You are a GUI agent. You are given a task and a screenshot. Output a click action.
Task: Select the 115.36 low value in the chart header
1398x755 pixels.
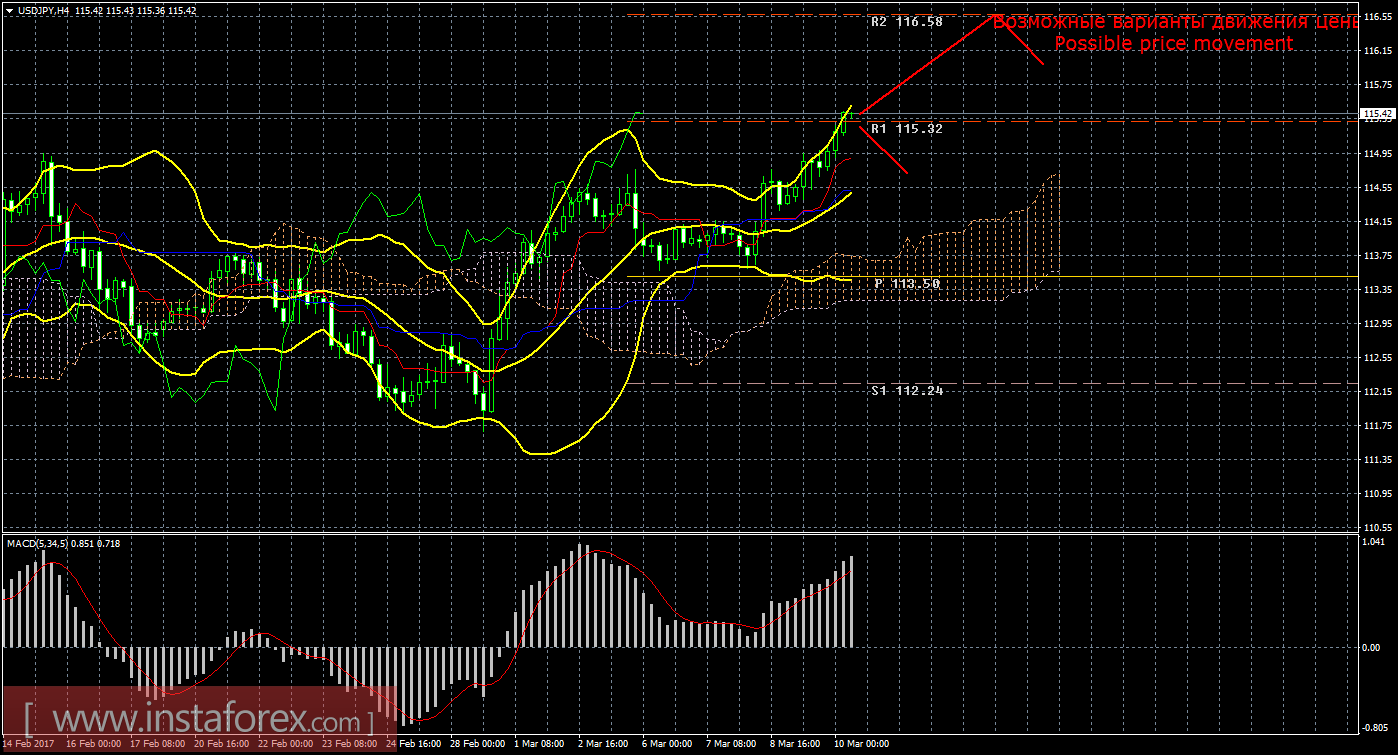(x=149, y=10)
